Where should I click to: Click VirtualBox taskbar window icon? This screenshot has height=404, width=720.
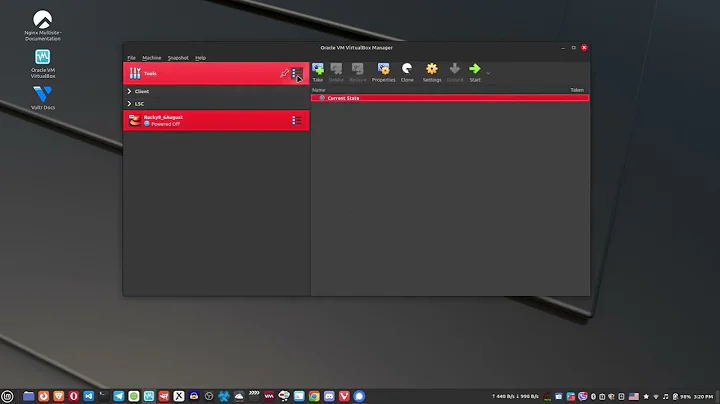[149, 396]
